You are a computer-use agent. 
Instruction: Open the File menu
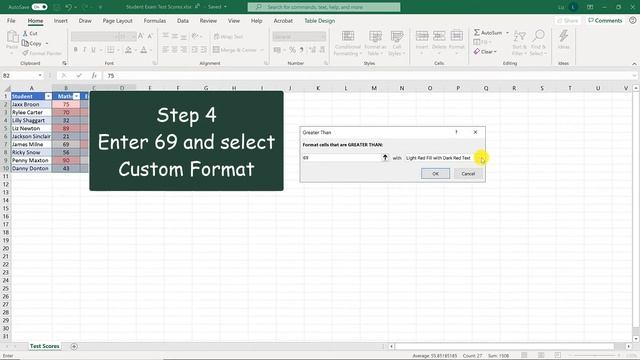11,20
